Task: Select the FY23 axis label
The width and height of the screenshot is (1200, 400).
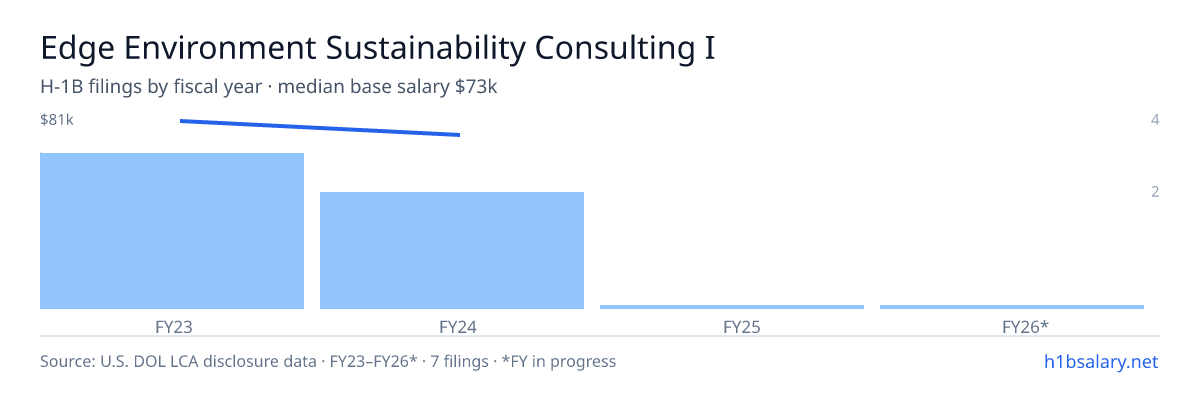Action: pos(174,326)
